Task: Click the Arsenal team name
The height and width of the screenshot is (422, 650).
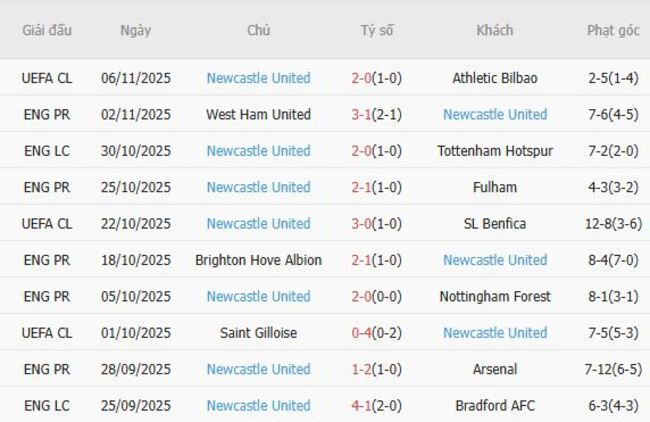Action: point(494,369)
